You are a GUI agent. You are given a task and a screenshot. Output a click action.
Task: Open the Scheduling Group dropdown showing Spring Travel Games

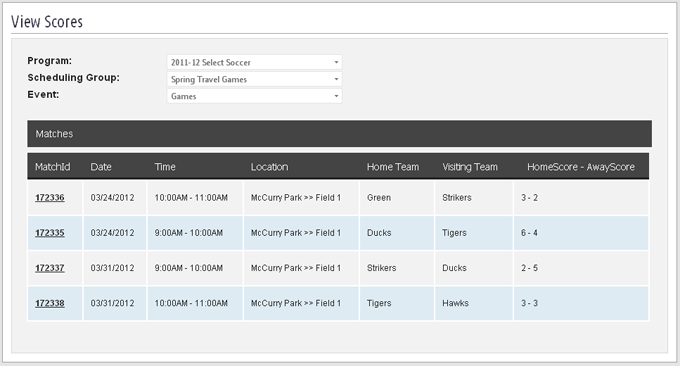(x=254, y=79)
